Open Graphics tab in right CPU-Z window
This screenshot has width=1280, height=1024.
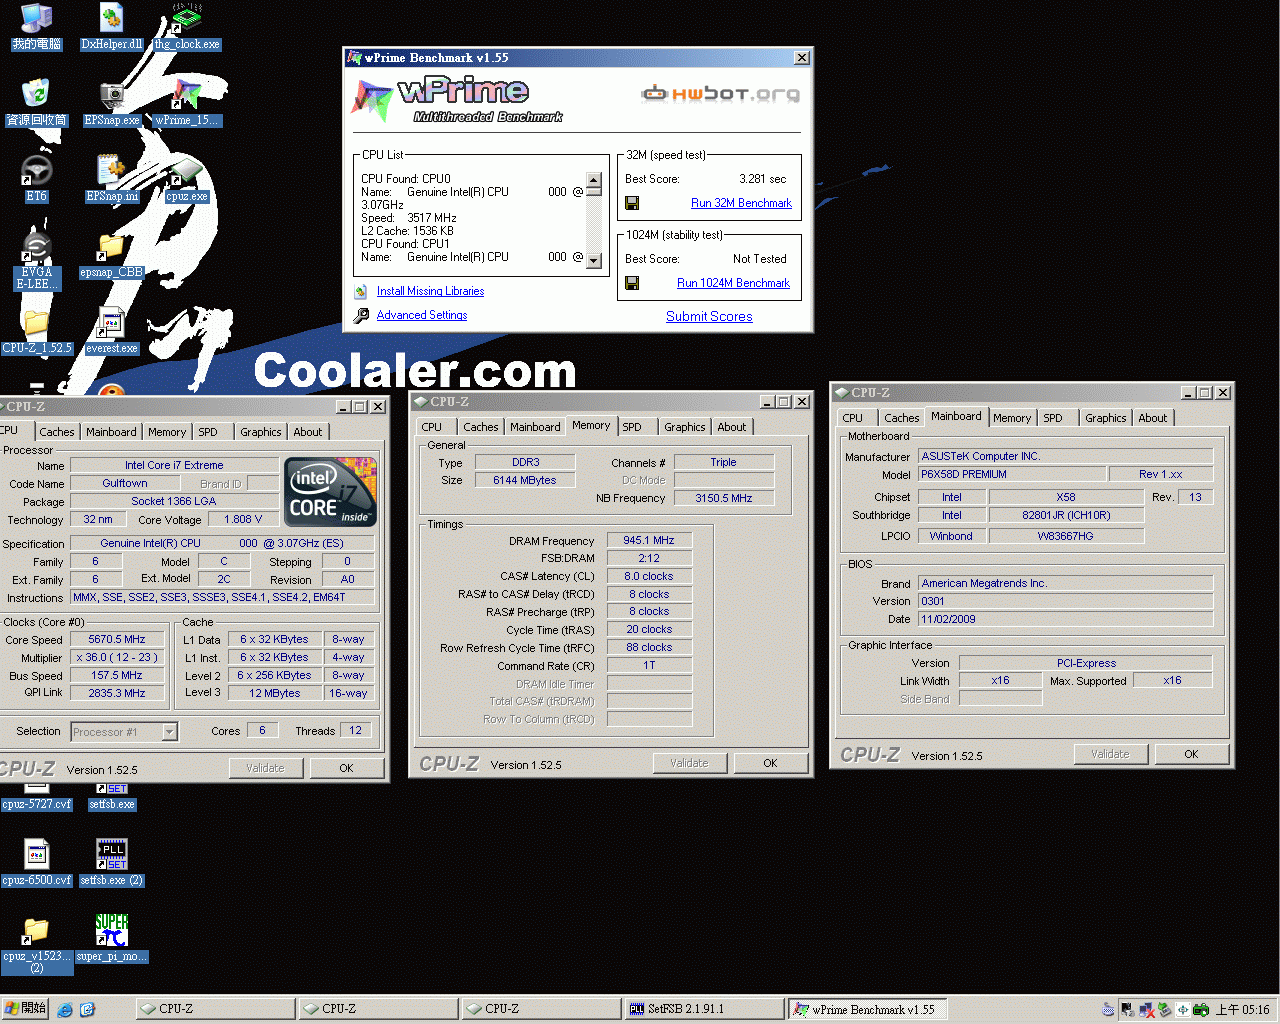pyautogui.click(x=1106, y=418)
